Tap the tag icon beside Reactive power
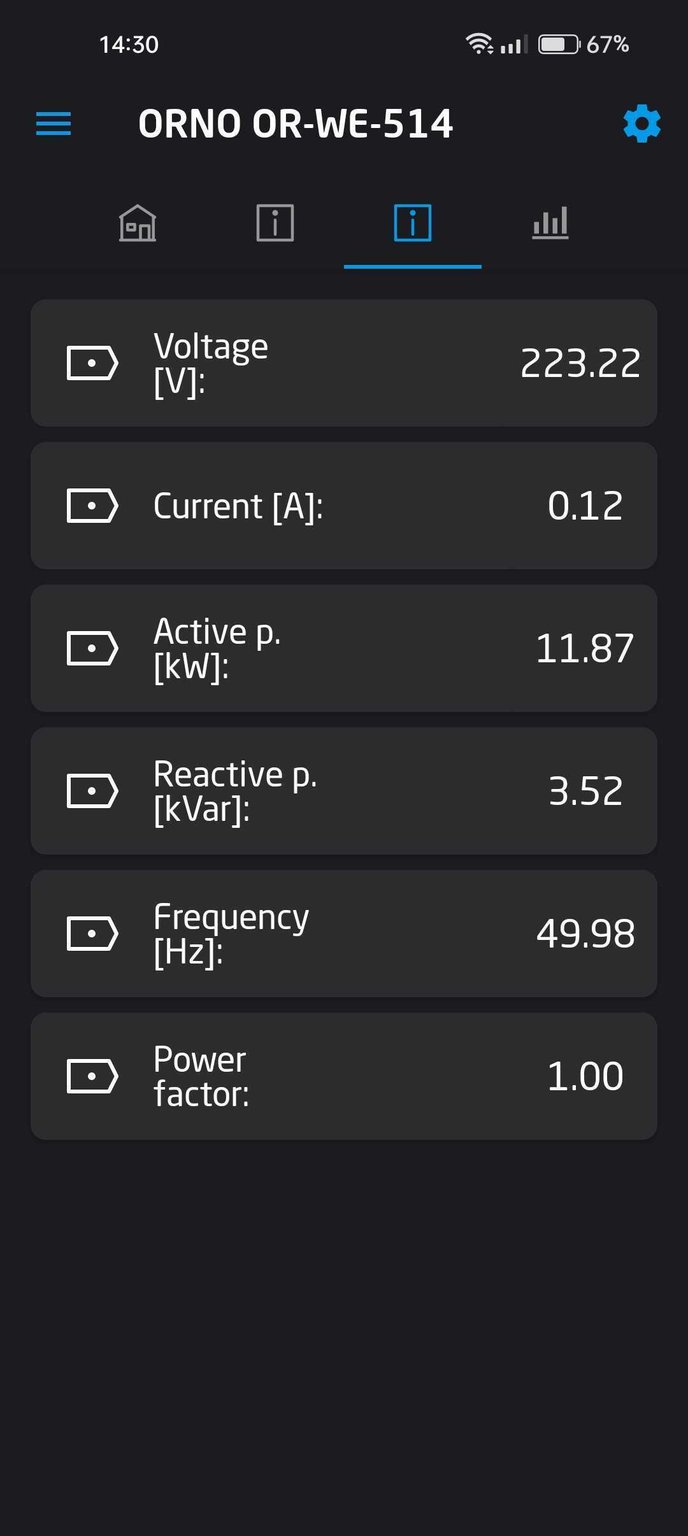 coord(92,791)
